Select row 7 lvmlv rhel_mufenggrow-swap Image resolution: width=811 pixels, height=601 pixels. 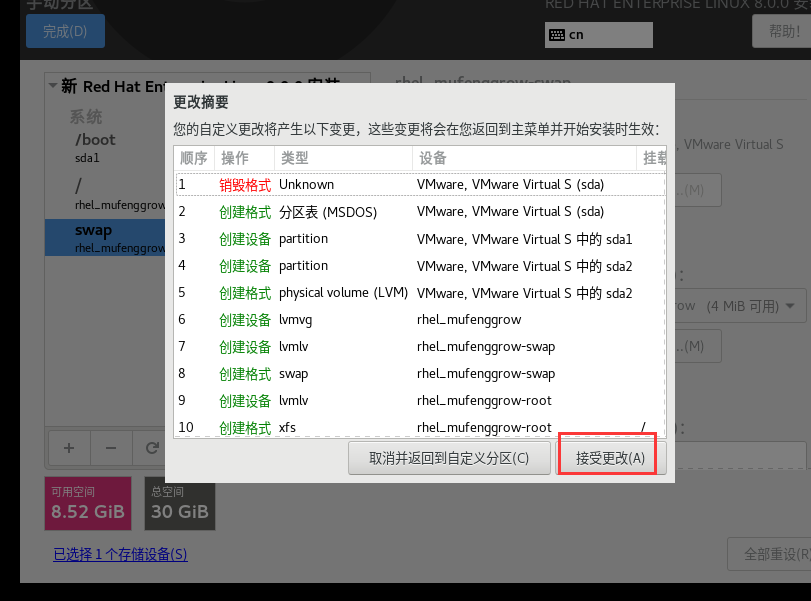click(x=420, y=347)
